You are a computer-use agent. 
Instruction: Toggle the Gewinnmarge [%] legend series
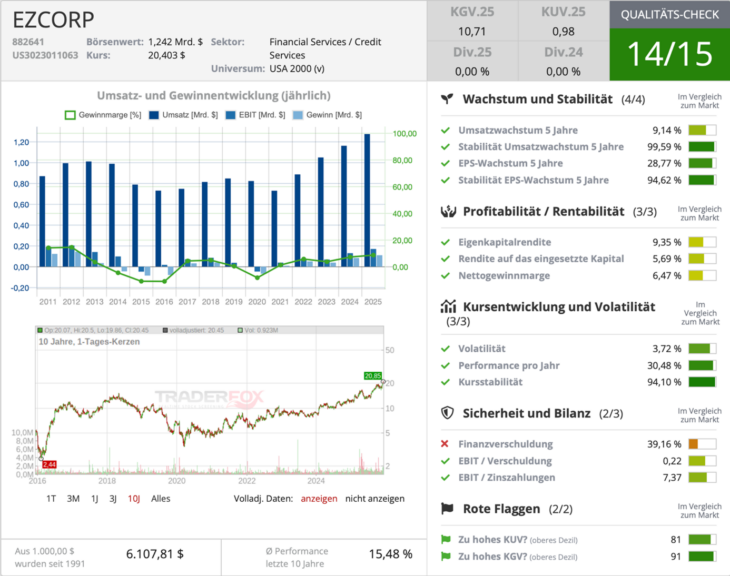pos(101,115)
